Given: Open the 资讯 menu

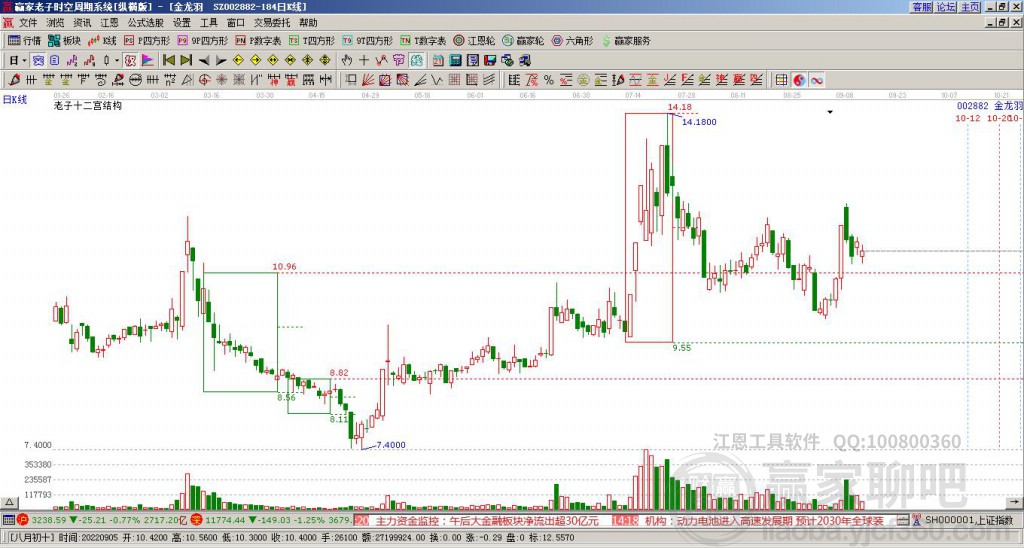Looking at the screenshot, I should [82, 23].
